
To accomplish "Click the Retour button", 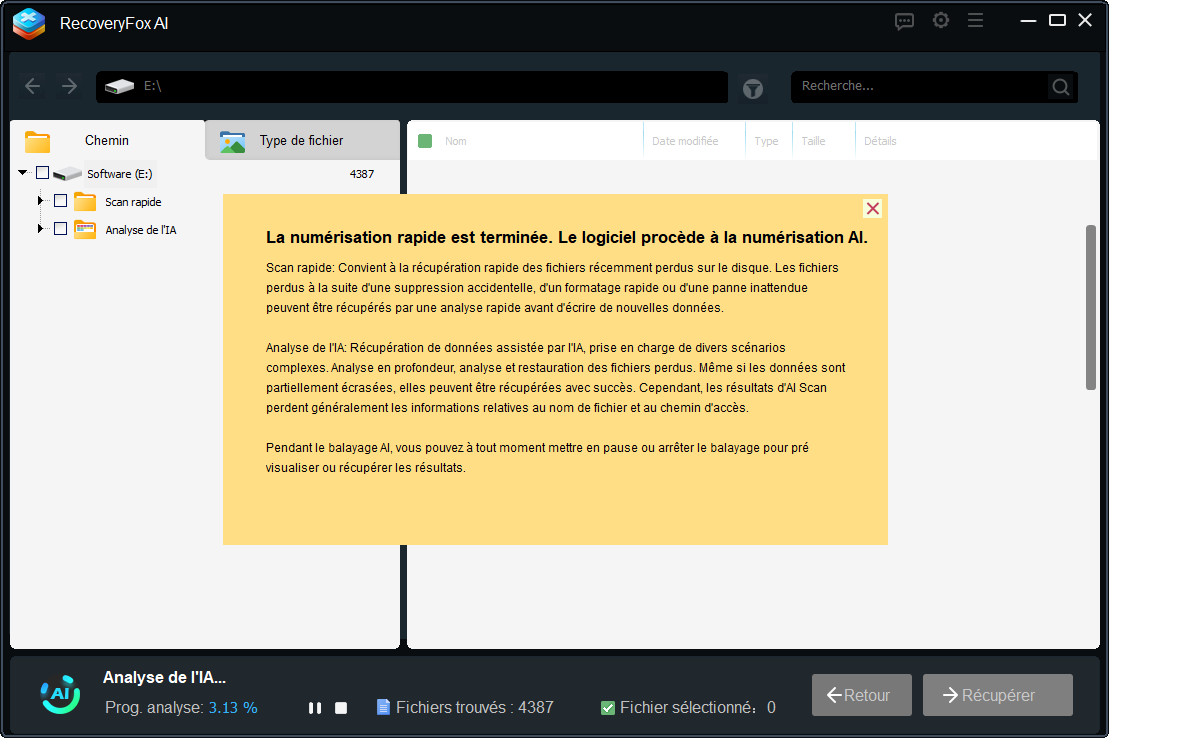I will (861, 694).
